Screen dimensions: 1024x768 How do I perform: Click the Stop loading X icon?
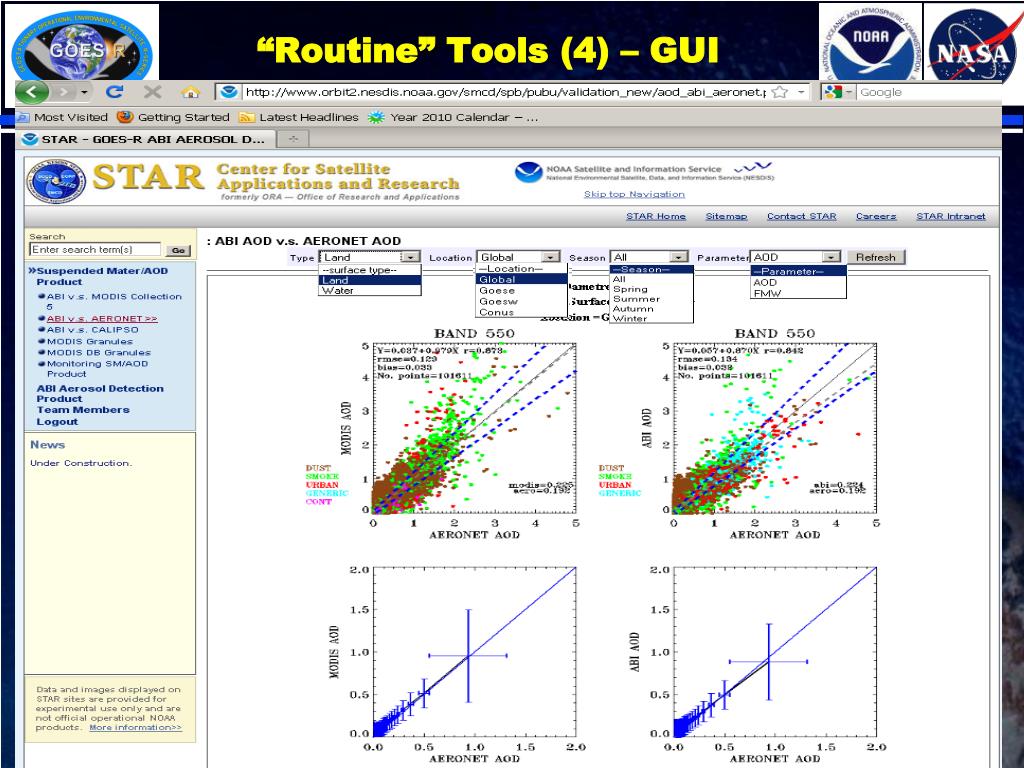153,92
